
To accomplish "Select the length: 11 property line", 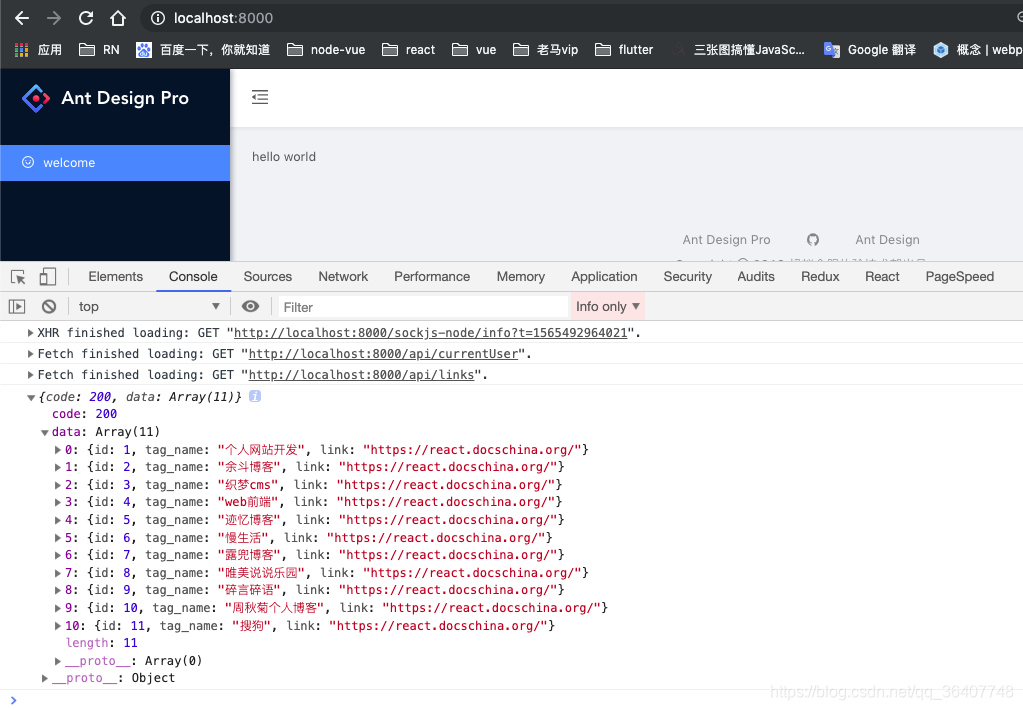I will 101,643.
